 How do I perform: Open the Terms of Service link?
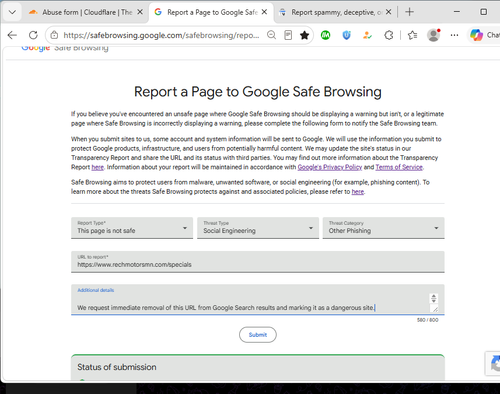pos(399,167)
